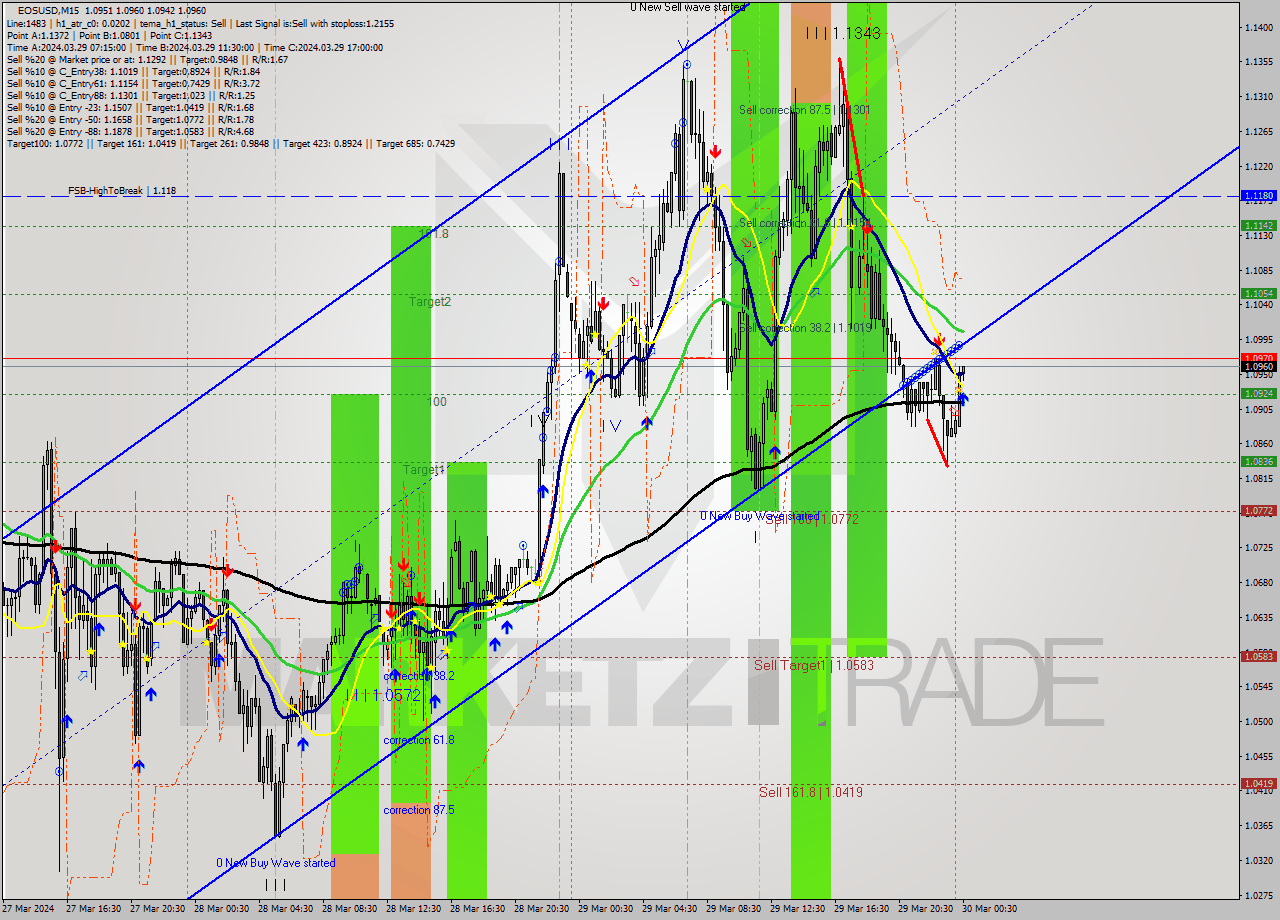Click the 1.0275 price axis label
Viewport: 1280px width, 920px height.
click(x=1258, y=895)
